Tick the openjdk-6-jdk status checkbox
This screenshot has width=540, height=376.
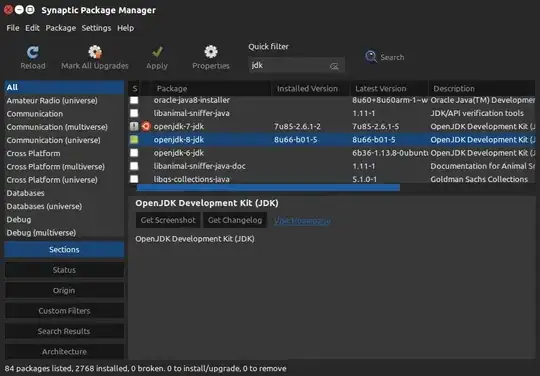[x=134, y=153]
